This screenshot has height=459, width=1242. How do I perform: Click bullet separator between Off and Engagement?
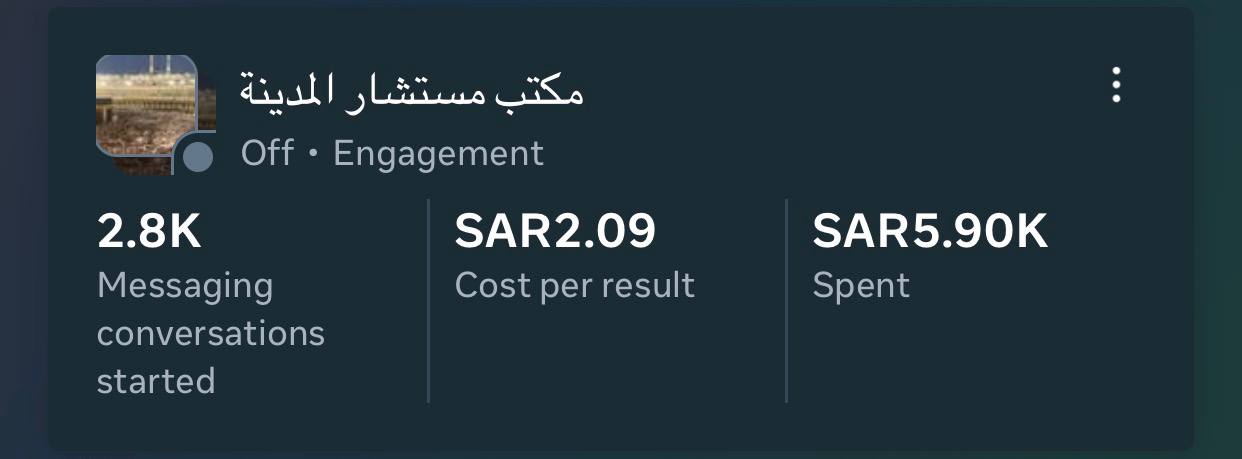click(x=313, y=154)
